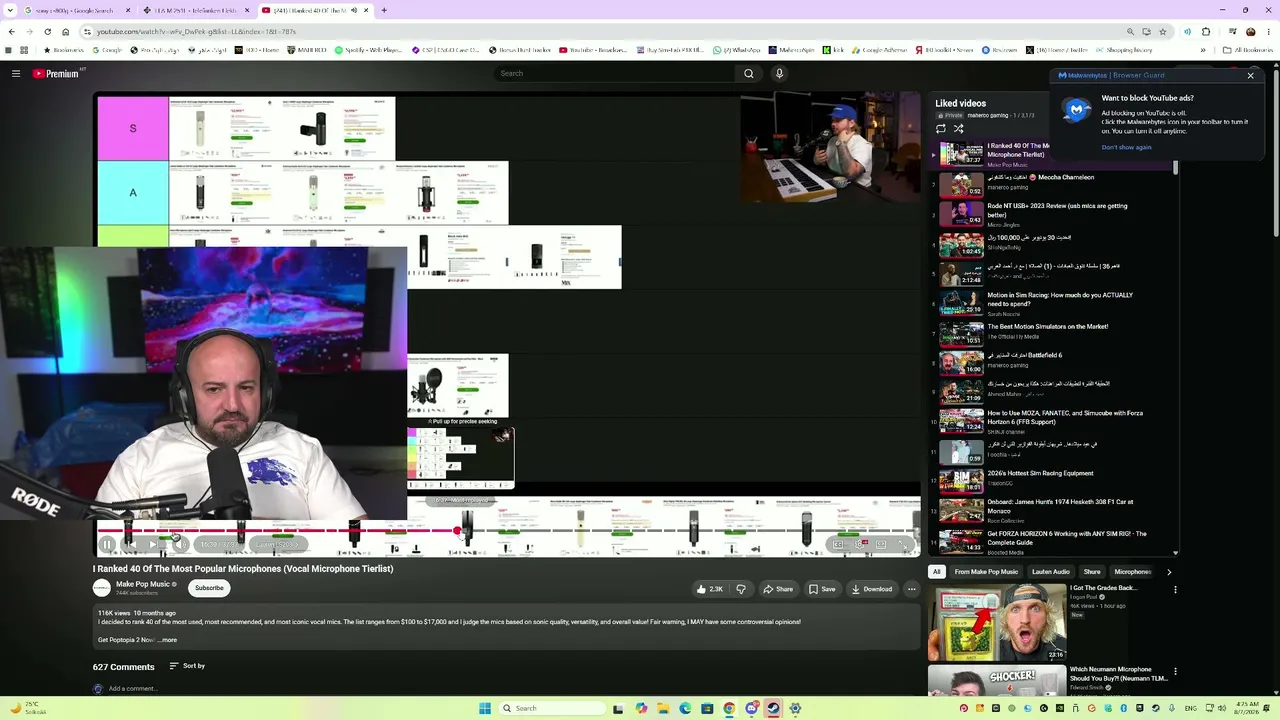The width and height of the screenshot is (1280, 720).
Task: Open a new browser tab
Action: (384, 10)
